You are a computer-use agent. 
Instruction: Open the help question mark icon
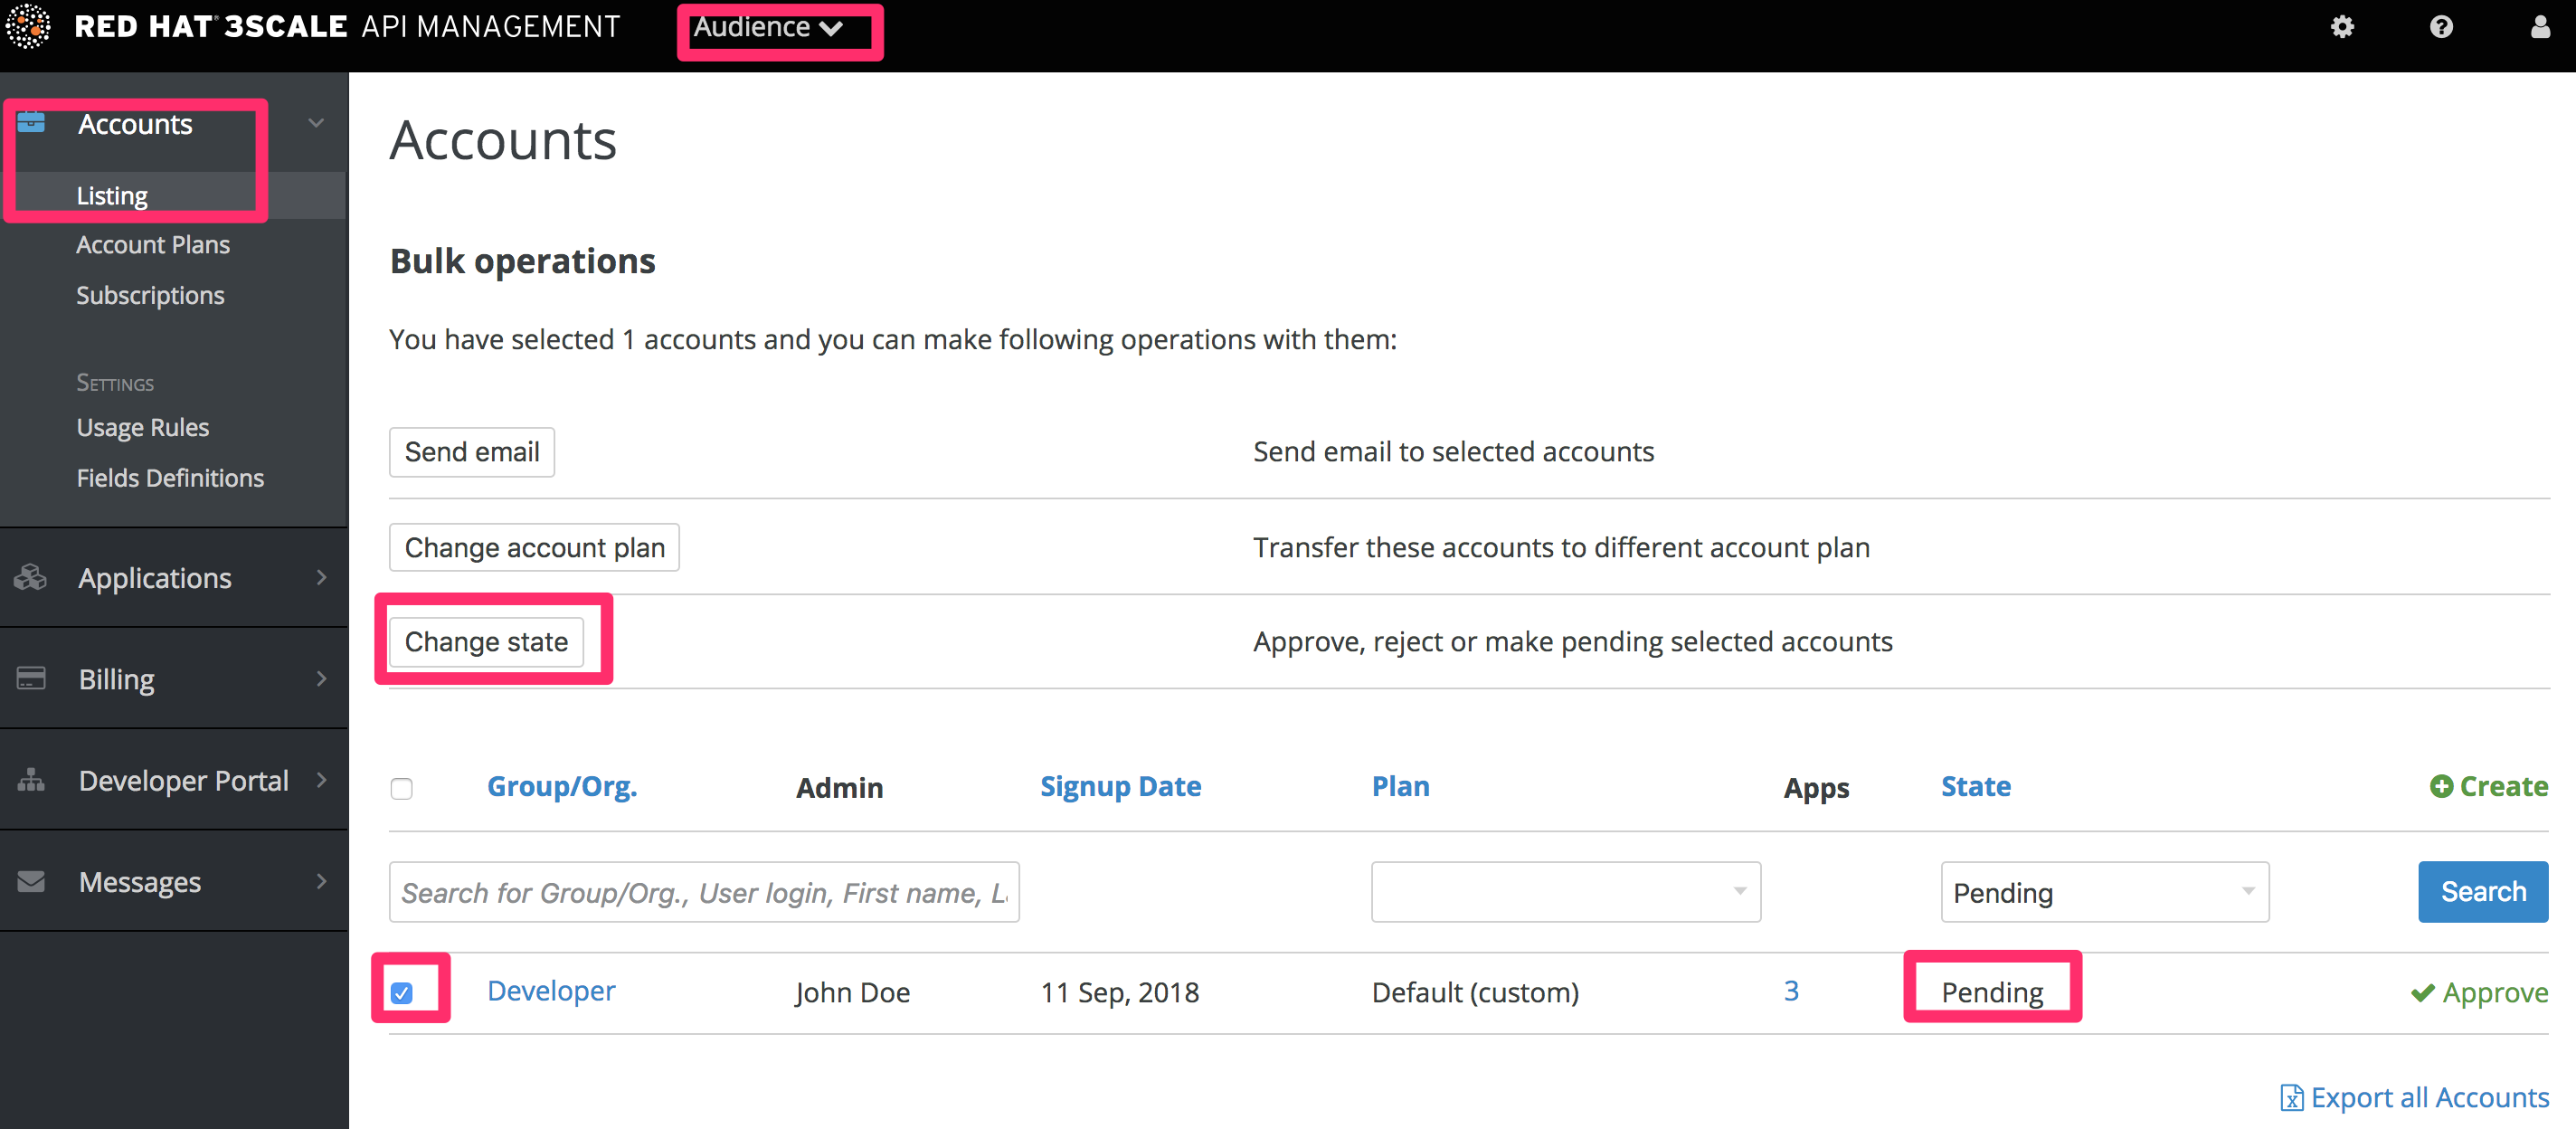2441,27
